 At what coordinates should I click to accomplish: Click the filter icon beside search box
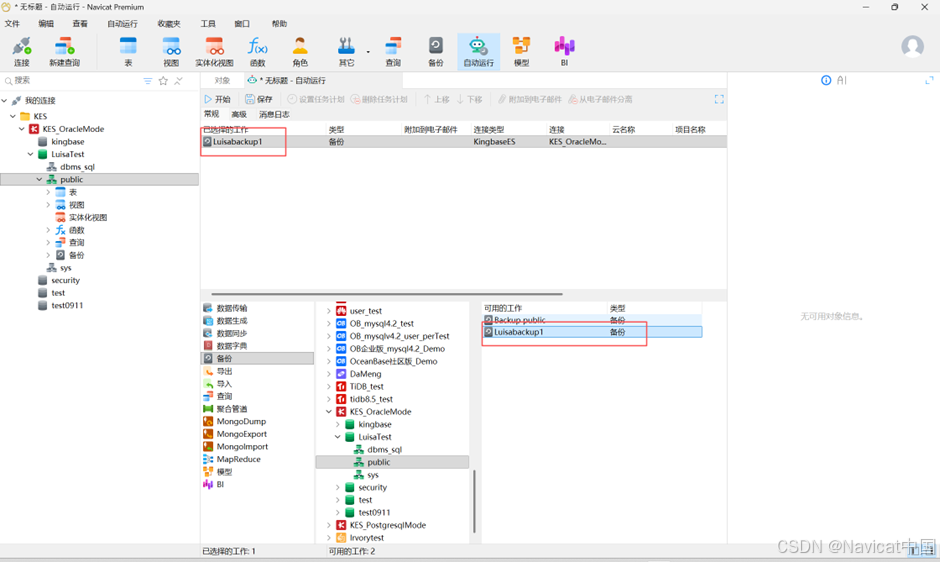click(147, 81)
